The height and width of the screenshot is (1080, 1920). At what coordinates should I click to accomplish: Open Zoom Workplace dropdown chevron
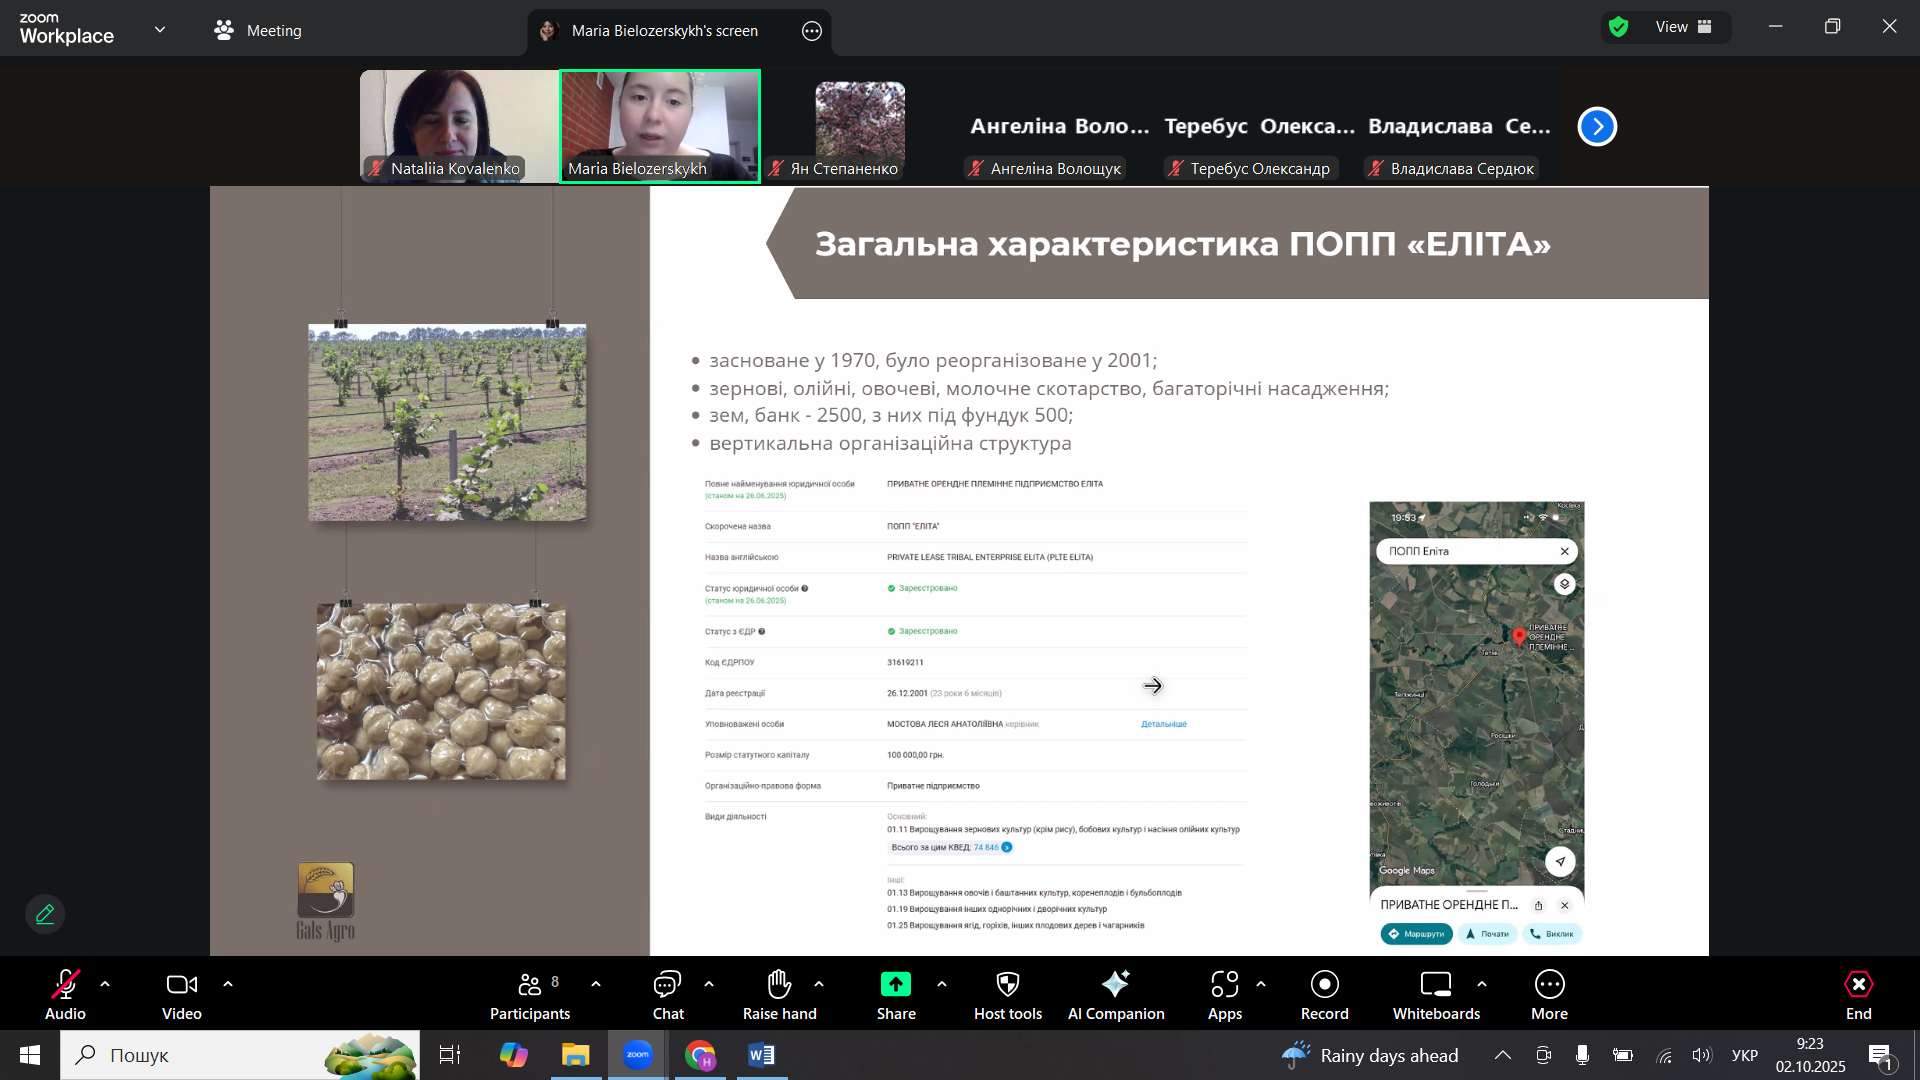click(160, 30)
